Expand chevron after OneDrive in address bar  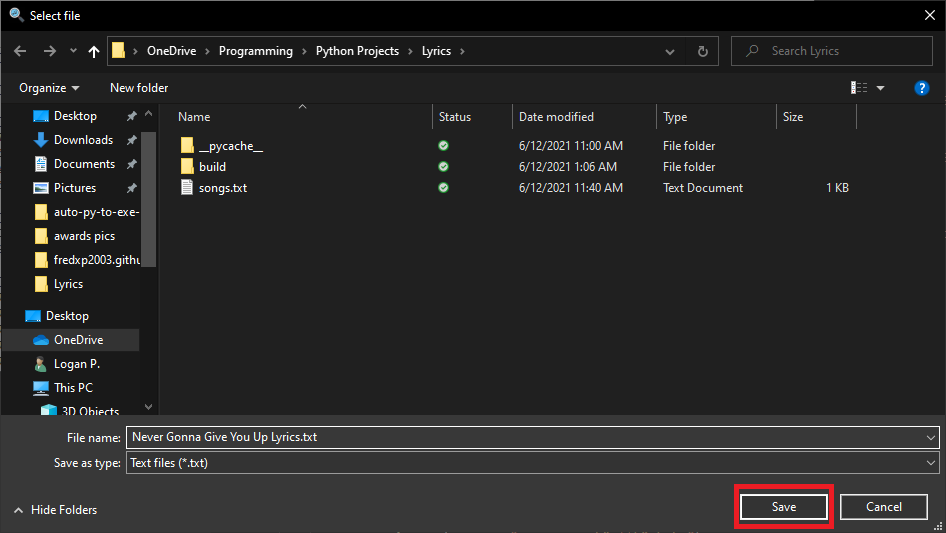[x=207, y=51]
